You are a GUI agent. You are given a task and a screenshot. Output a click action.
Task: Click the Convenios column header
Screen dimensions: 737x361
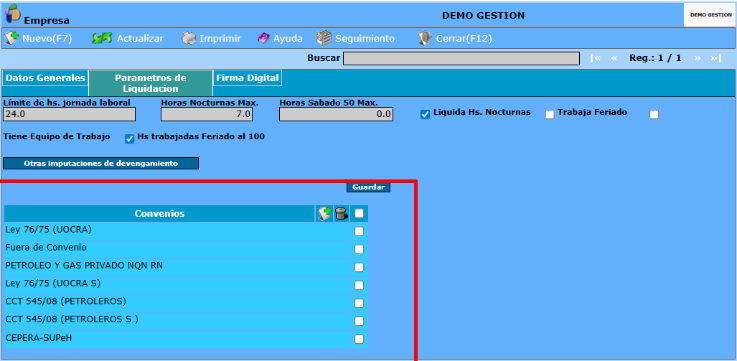click(x=159, y=214)
